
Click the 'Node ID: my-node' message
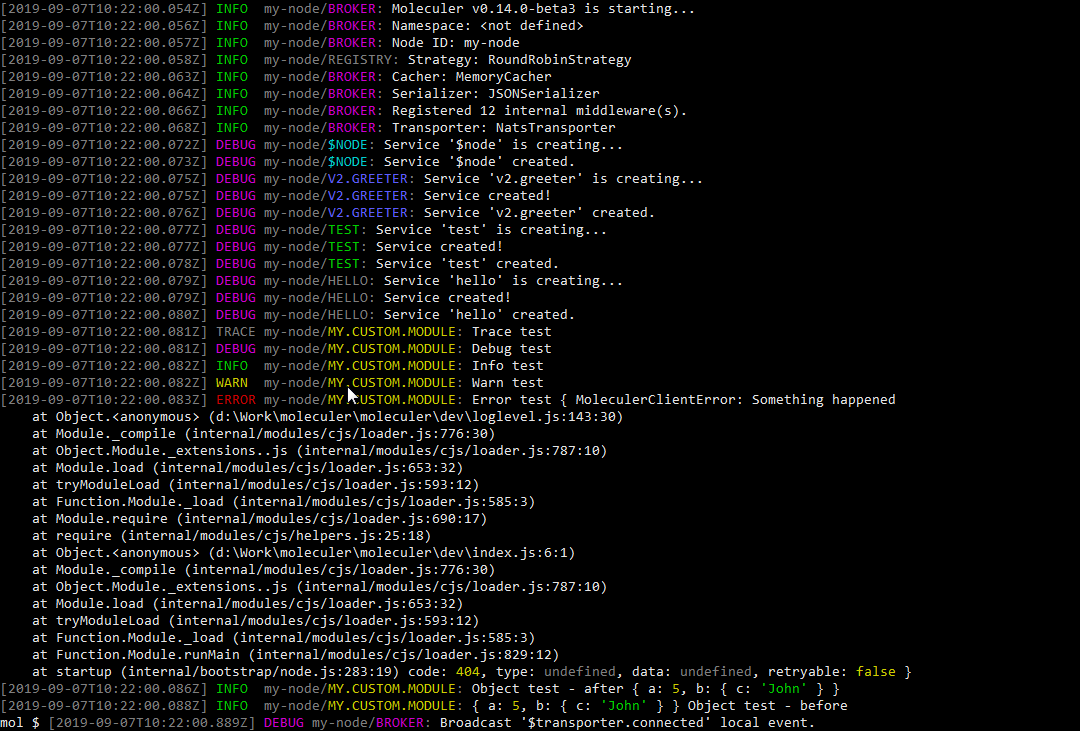[x=455, y=43]
